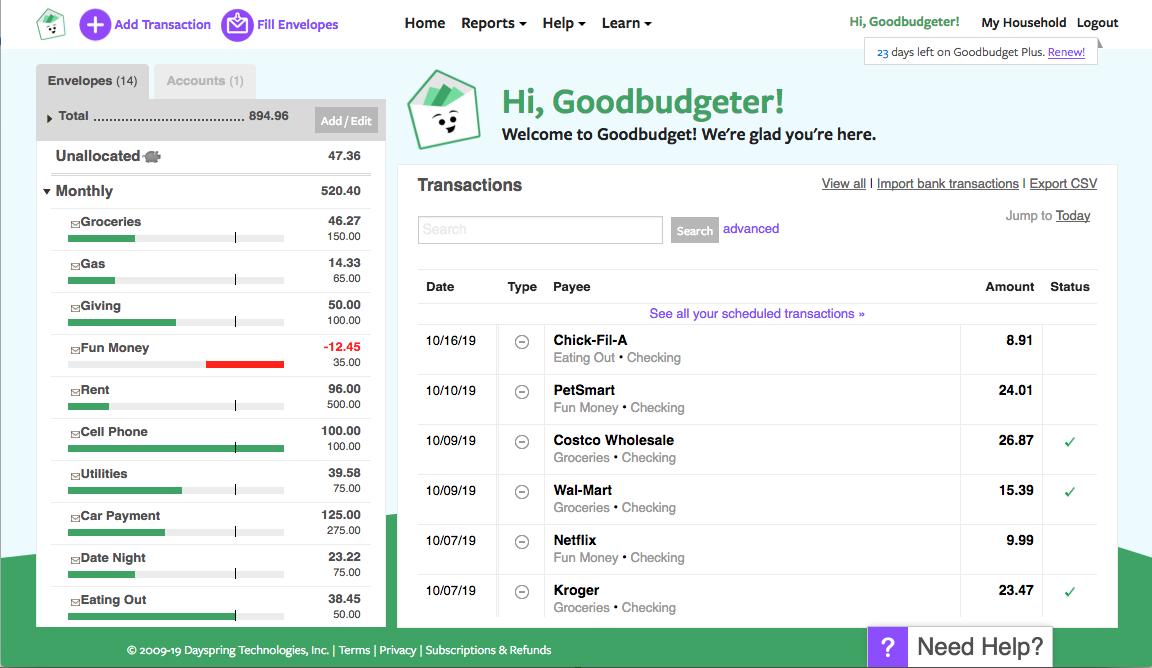Click the purple Fill Envelopes envelope icon
Viewport: 1152px width, 668px height.
point(237,25)
